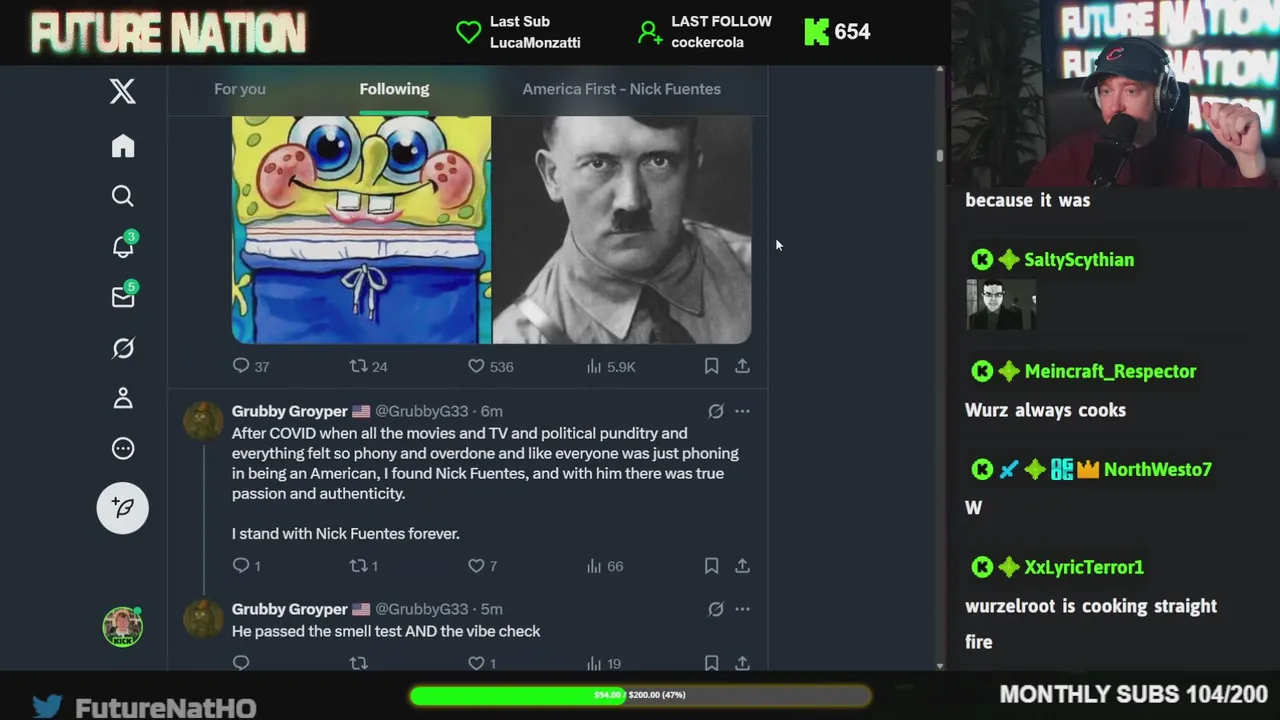
Task: Open SaltyScythian's chat image emote
Action: click(1001, 304)
